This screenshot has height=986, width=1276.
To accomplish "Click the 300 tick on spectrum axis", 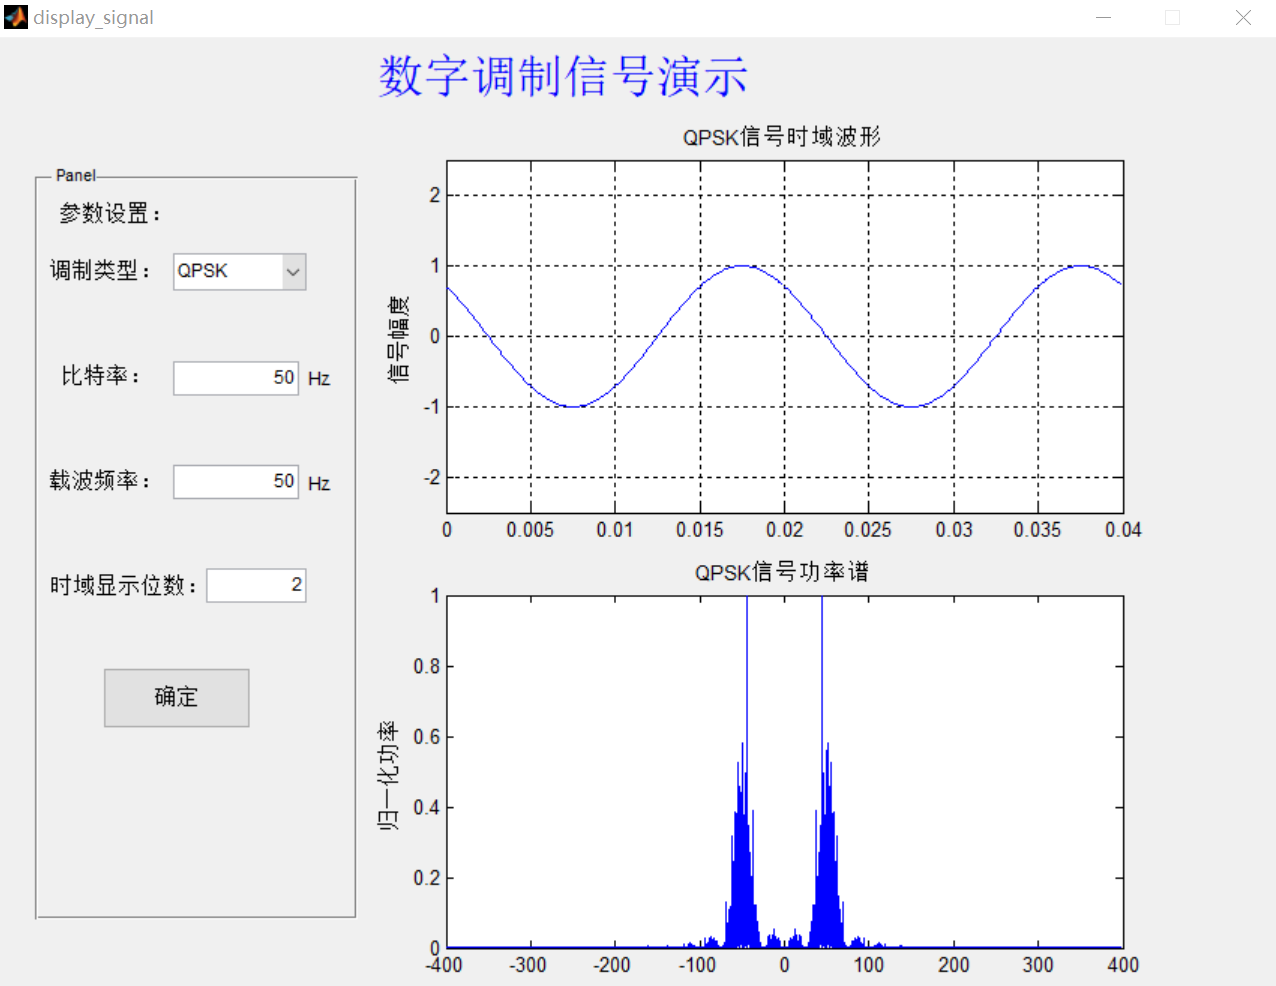I will pos(1038,965).
